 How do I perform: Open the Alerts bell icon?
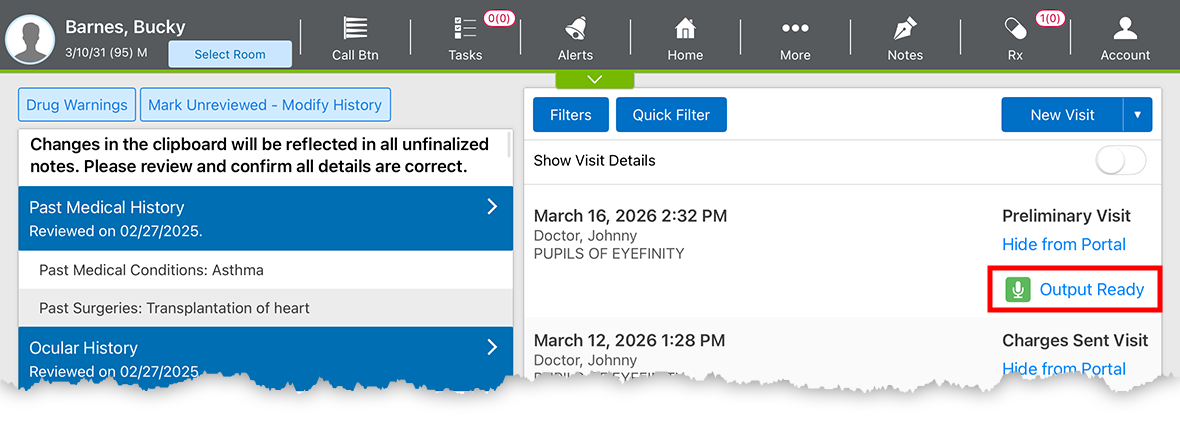point(575,28)
